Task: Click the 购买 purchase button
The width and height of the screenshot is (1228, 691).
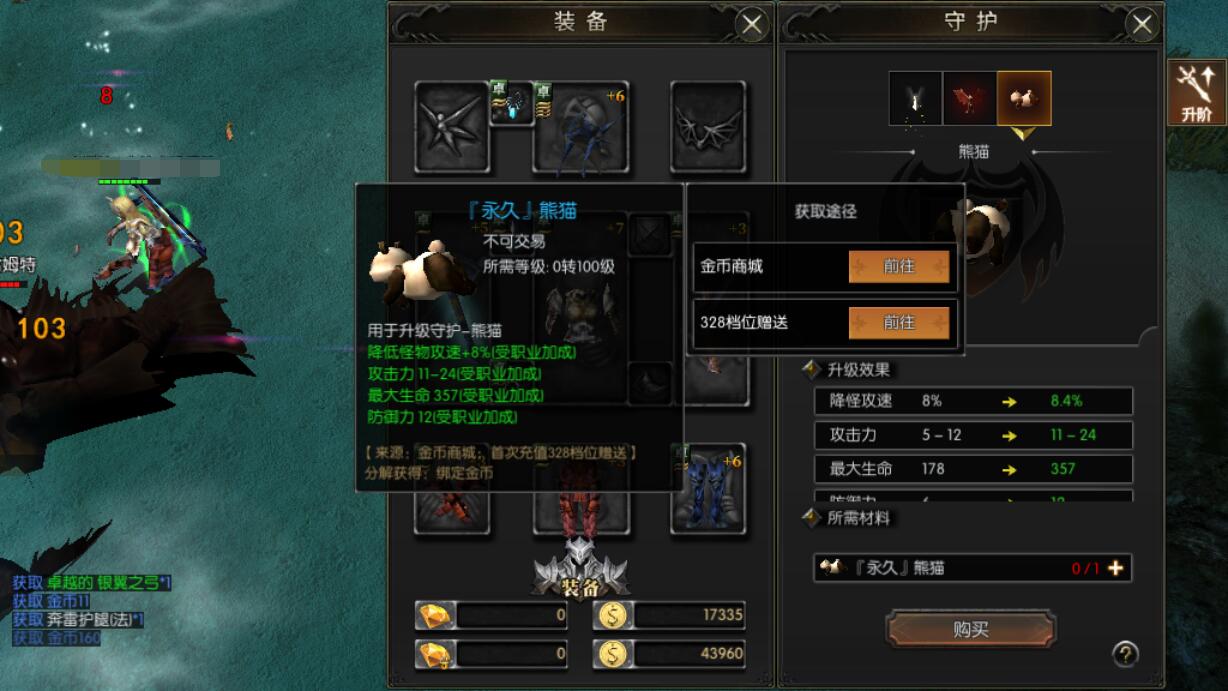Action: (970, 629)
